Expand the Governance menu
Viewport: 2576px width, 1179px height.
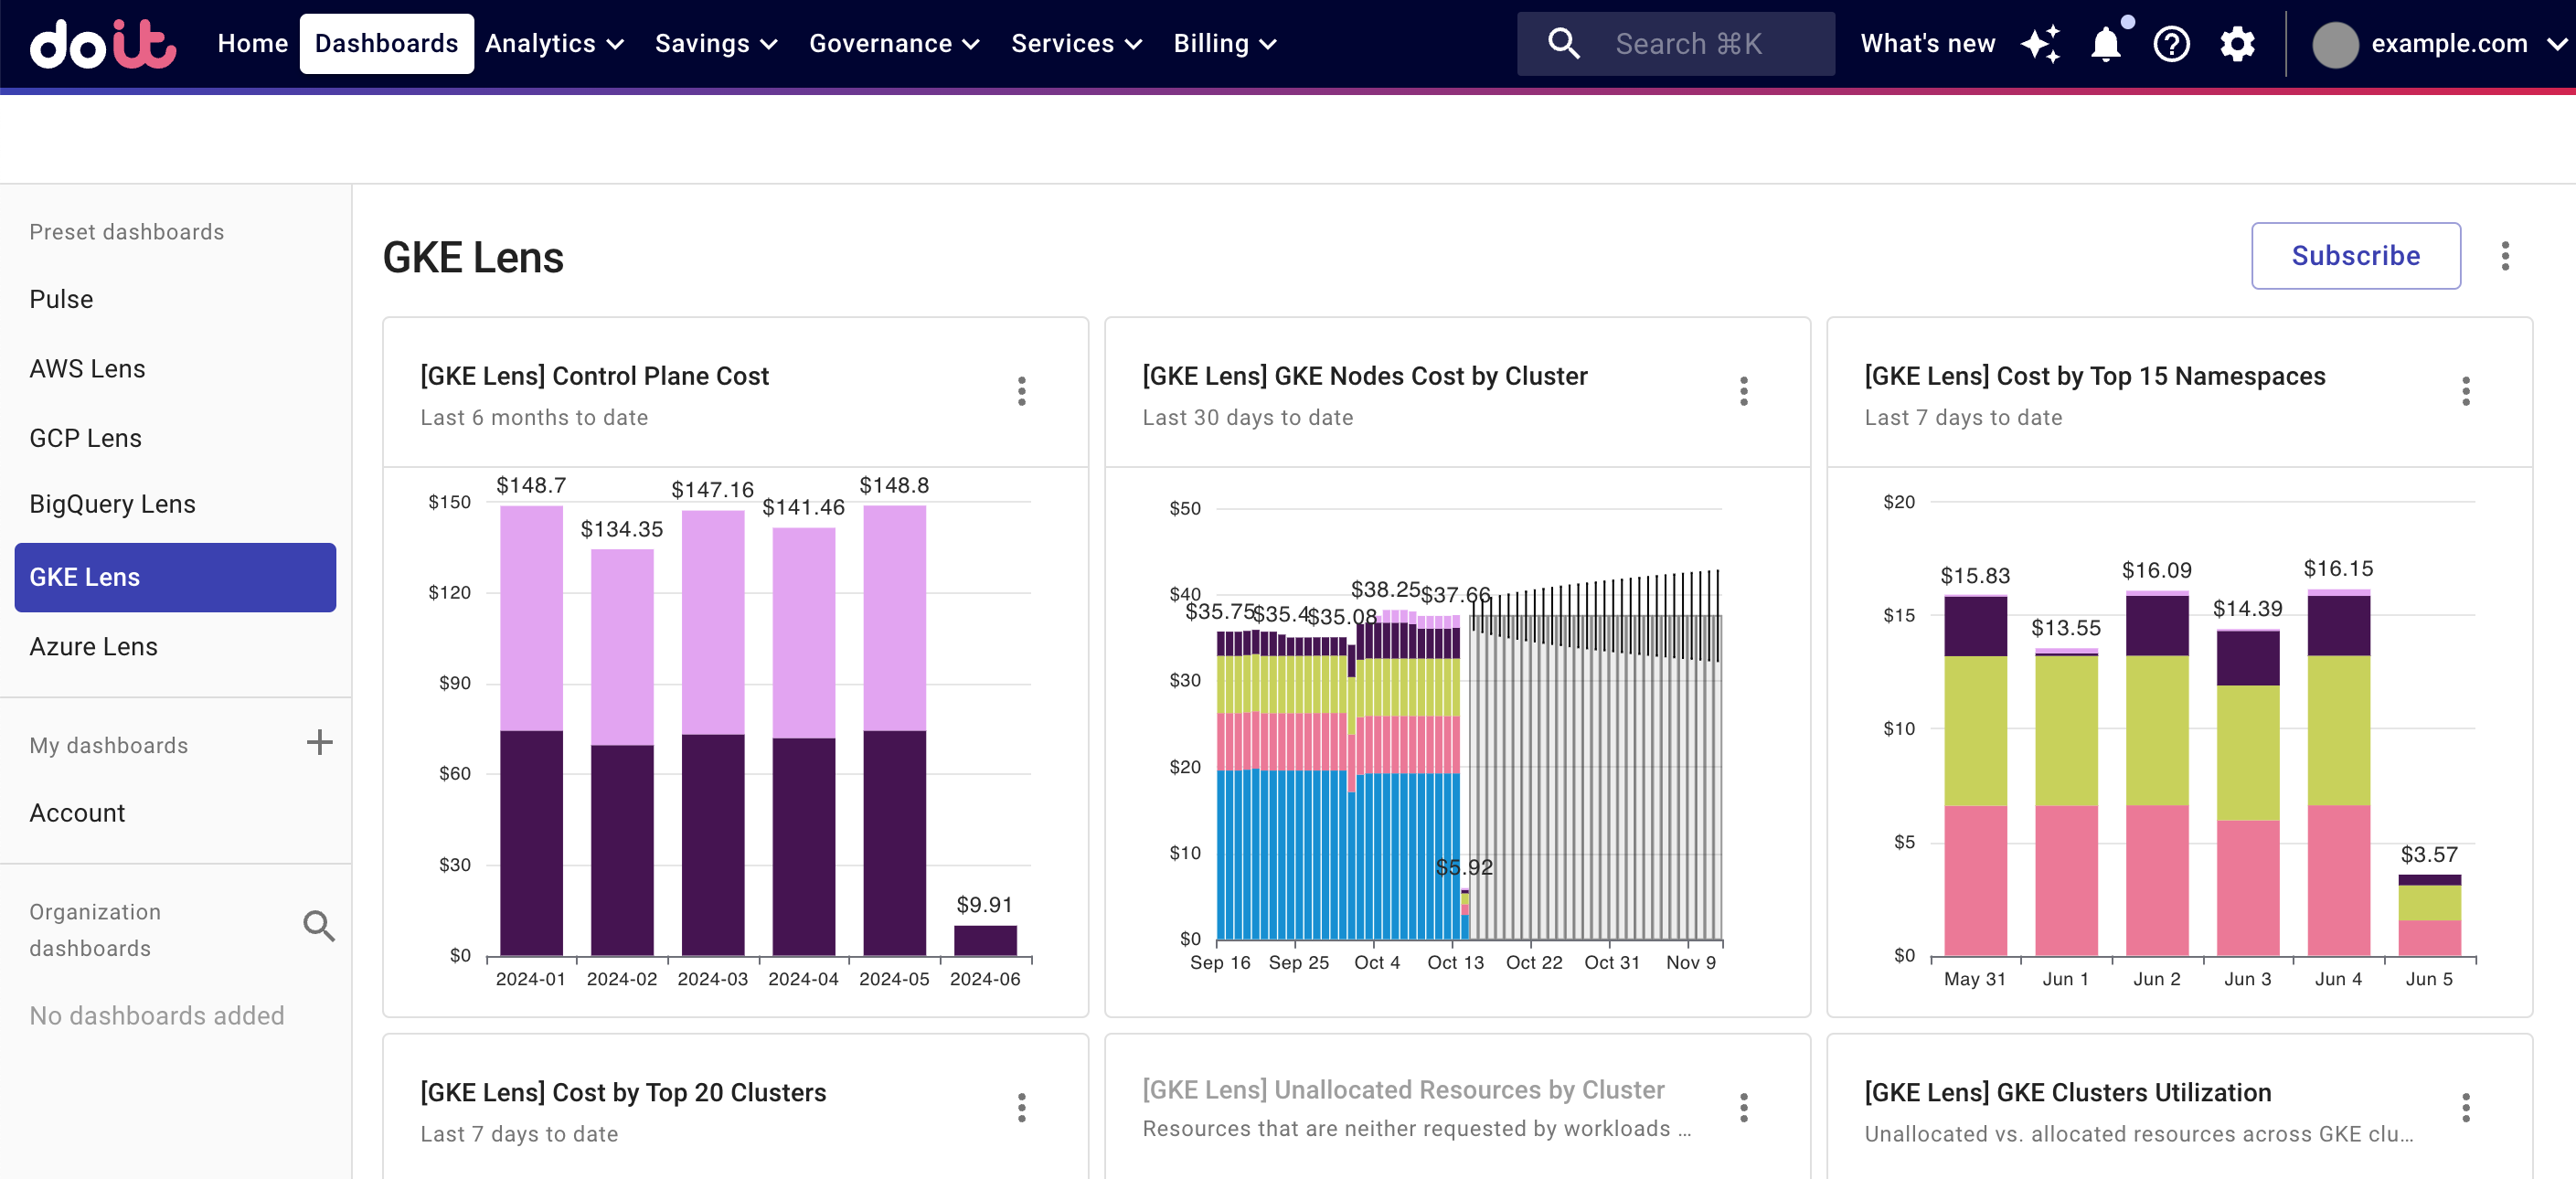coord(893,44)
